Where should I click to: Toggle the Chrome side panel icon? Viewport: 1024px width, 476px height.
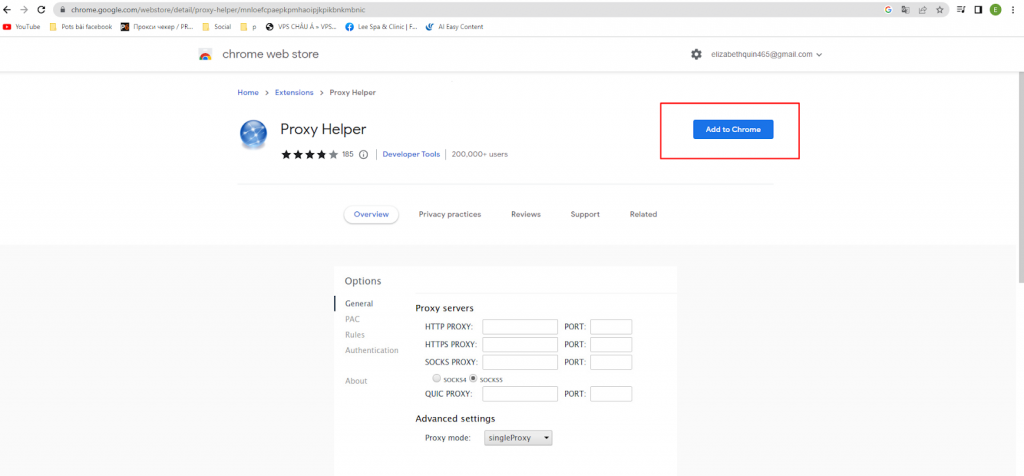coord(978,10)
